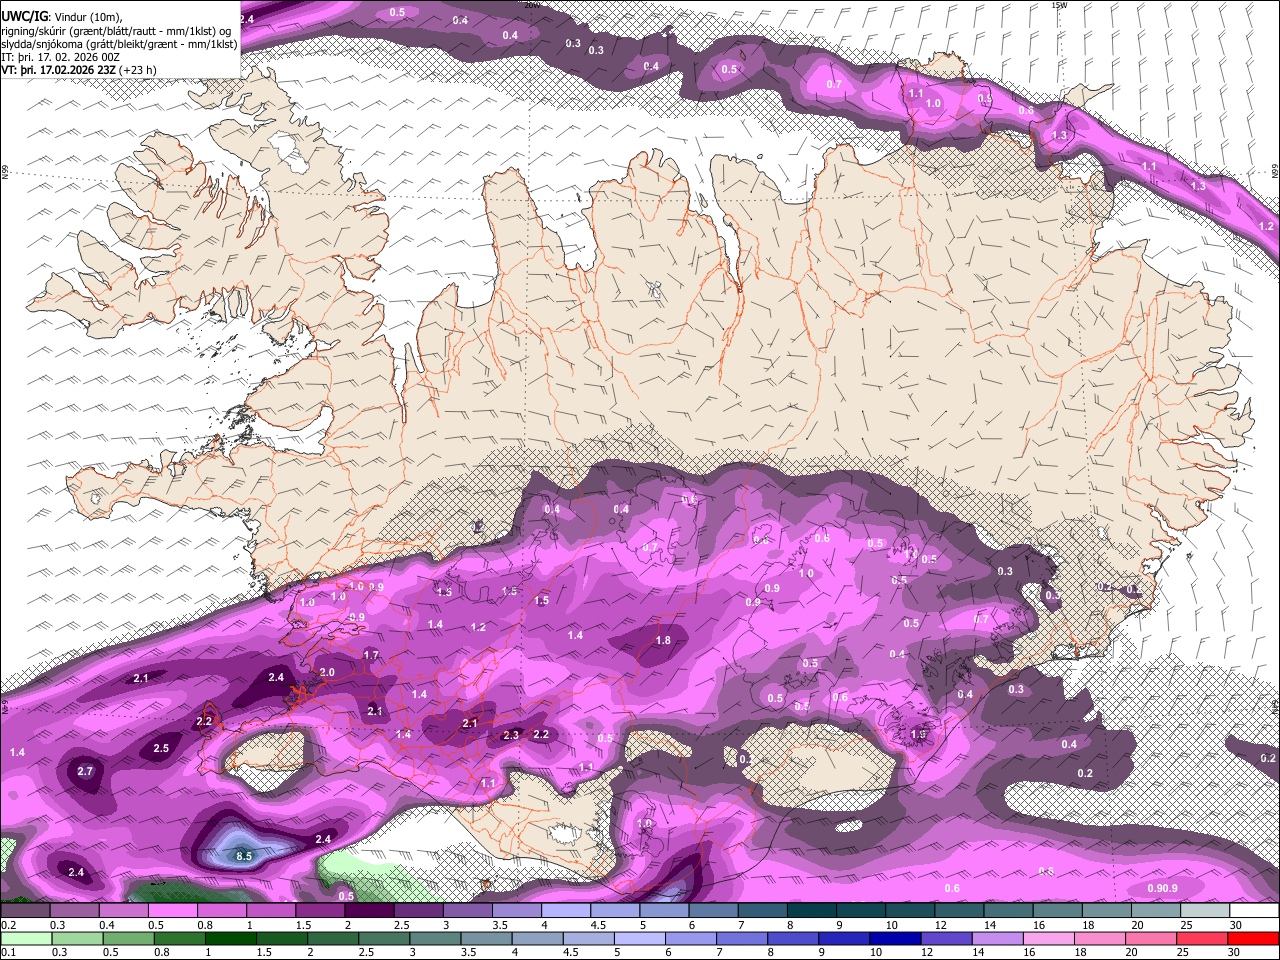Click the 4.5 label in the bottom legend row

tap(571, 953)
